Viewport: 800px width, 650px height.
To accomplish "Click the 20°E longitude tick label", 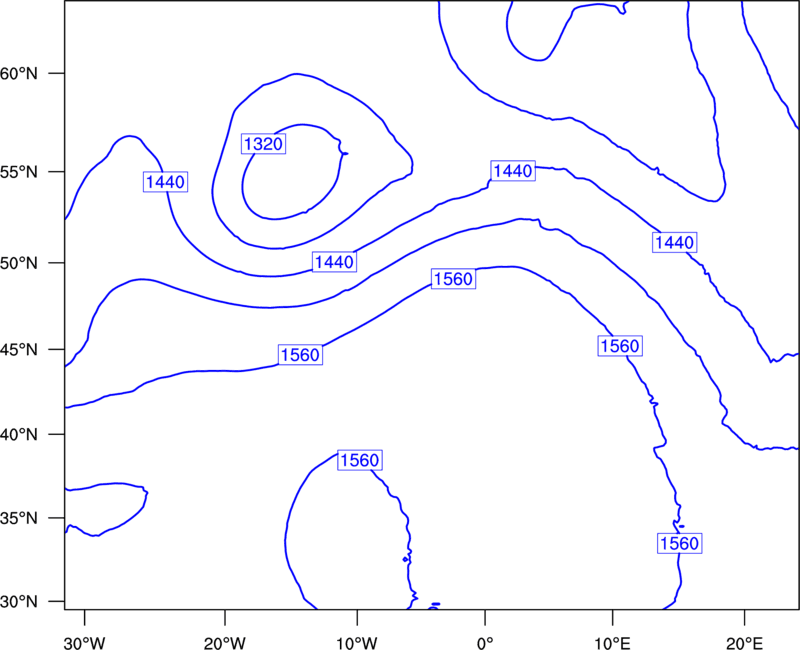I will (744, 643).
